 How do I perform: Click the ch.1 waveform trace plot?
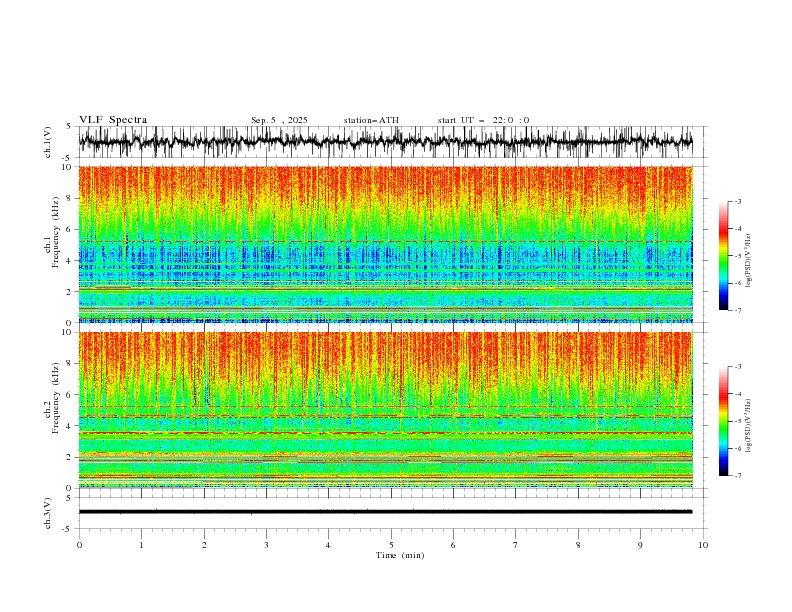pos(386,142)
